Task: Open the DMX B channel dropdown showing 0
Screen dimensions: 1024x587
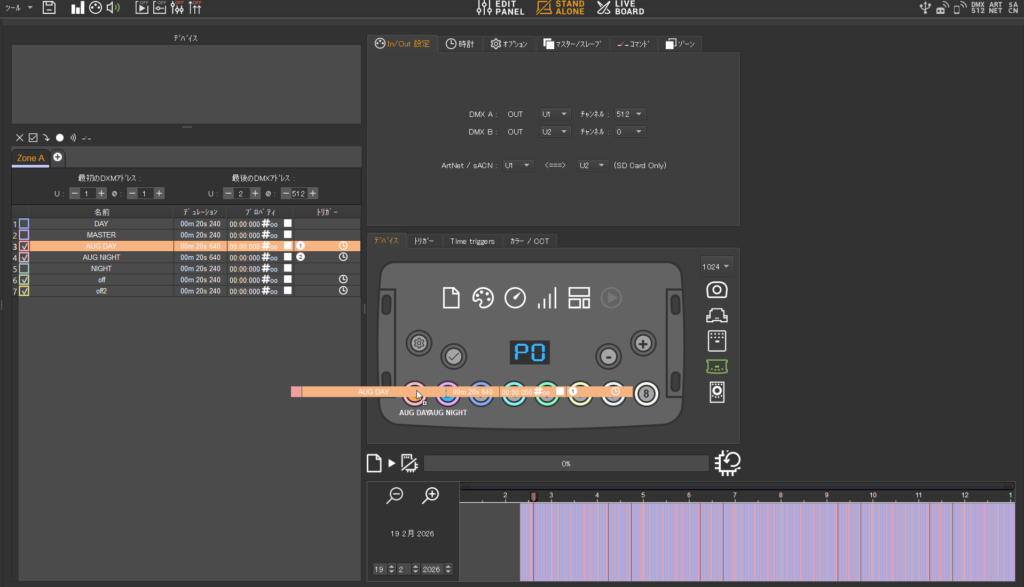Action: point(630,131)
